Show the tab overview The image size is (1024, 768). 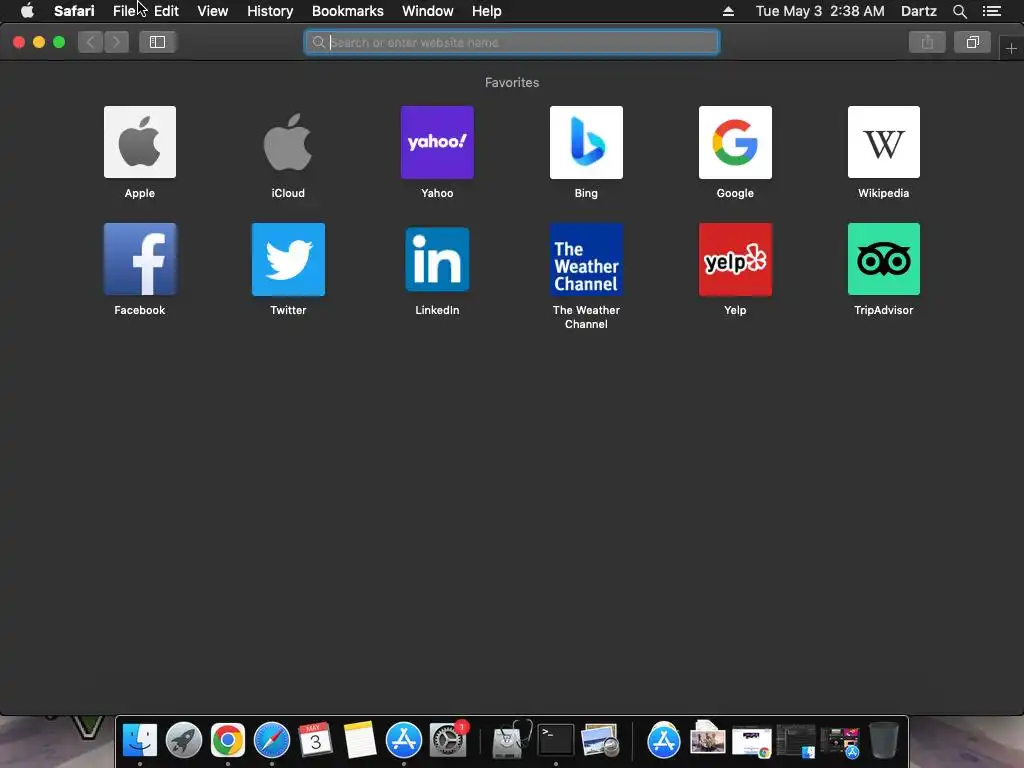click(x=972, y=42)
